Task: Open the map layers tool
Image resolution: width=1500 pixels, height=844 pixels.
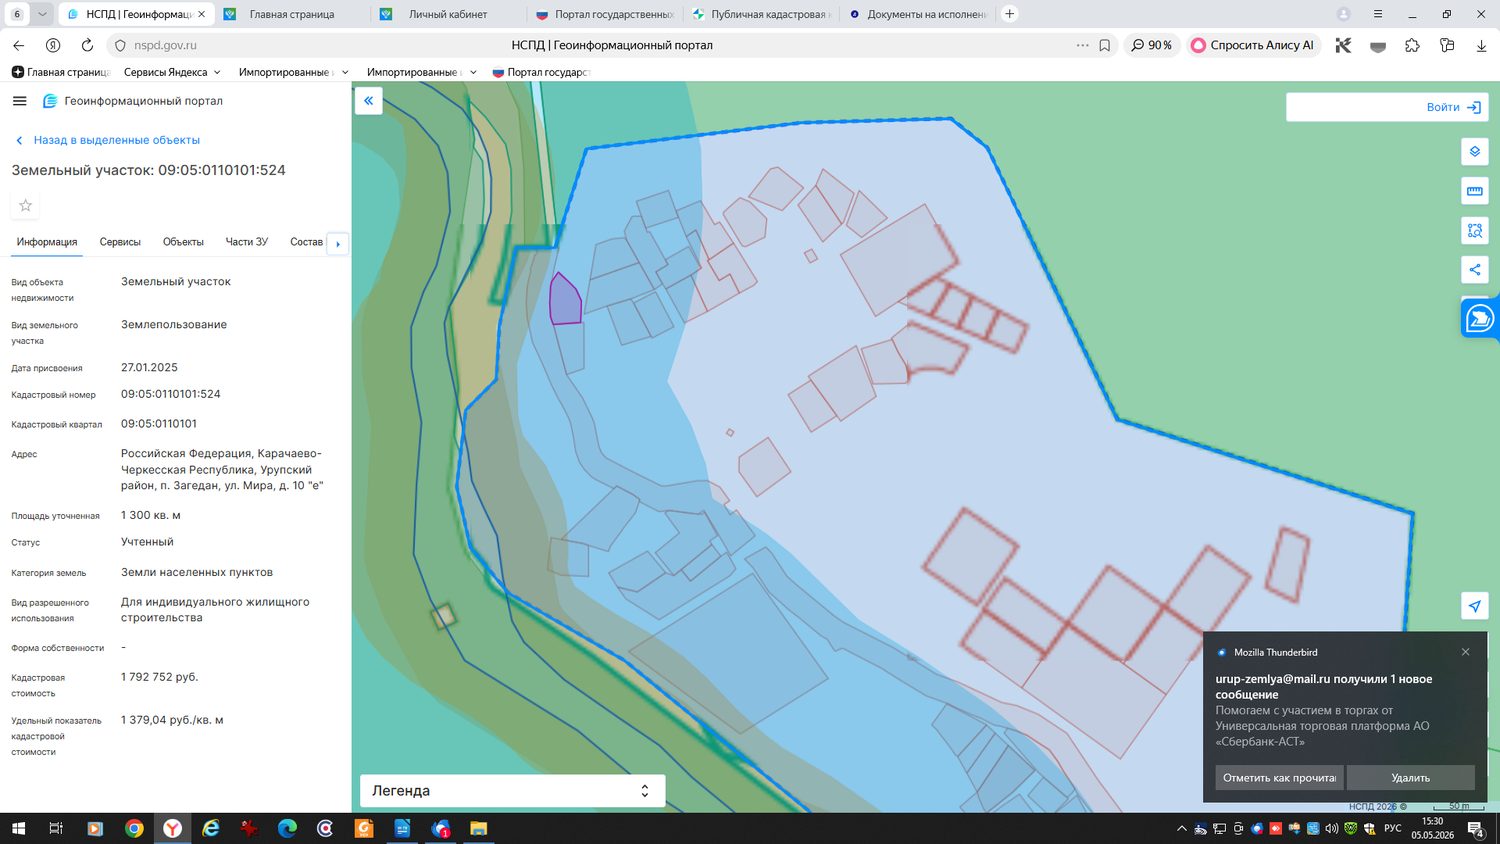Action: [x=1474, y=152]
